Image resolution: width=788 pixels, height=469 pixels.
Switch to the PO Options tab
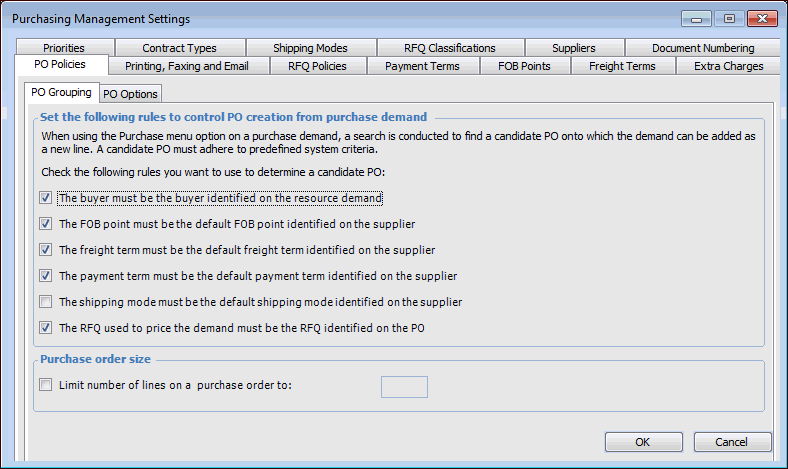pos(130,94)
